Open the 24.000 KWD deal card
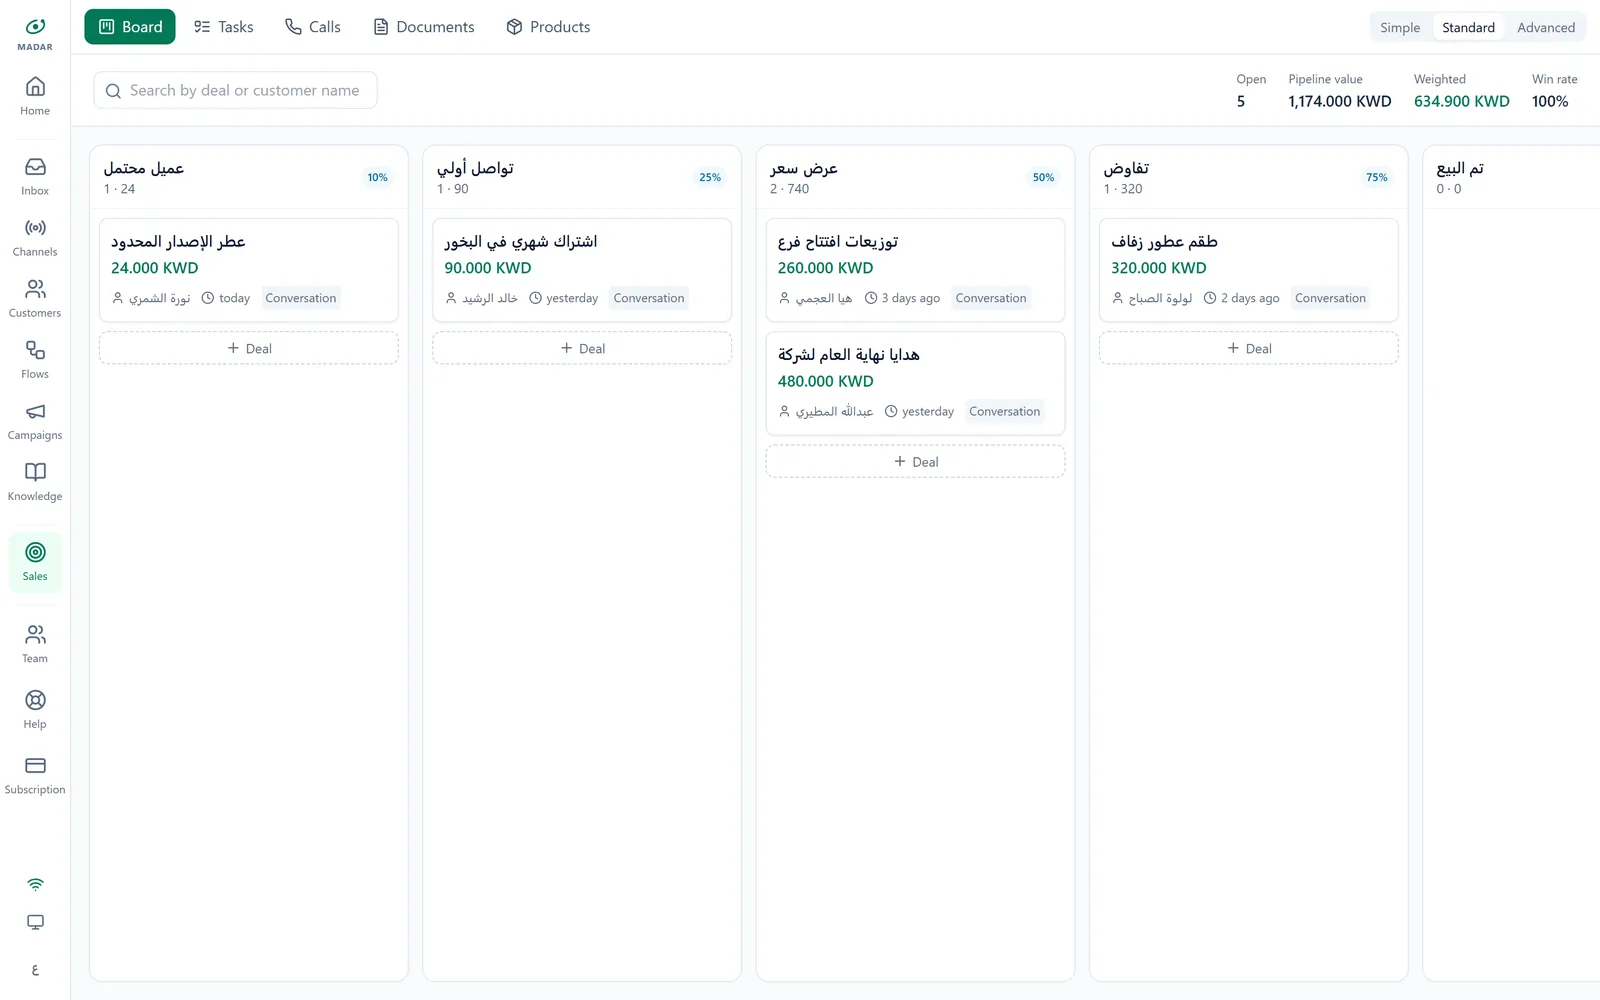Screen dimensions: 1600x1000 pos(249,270)
